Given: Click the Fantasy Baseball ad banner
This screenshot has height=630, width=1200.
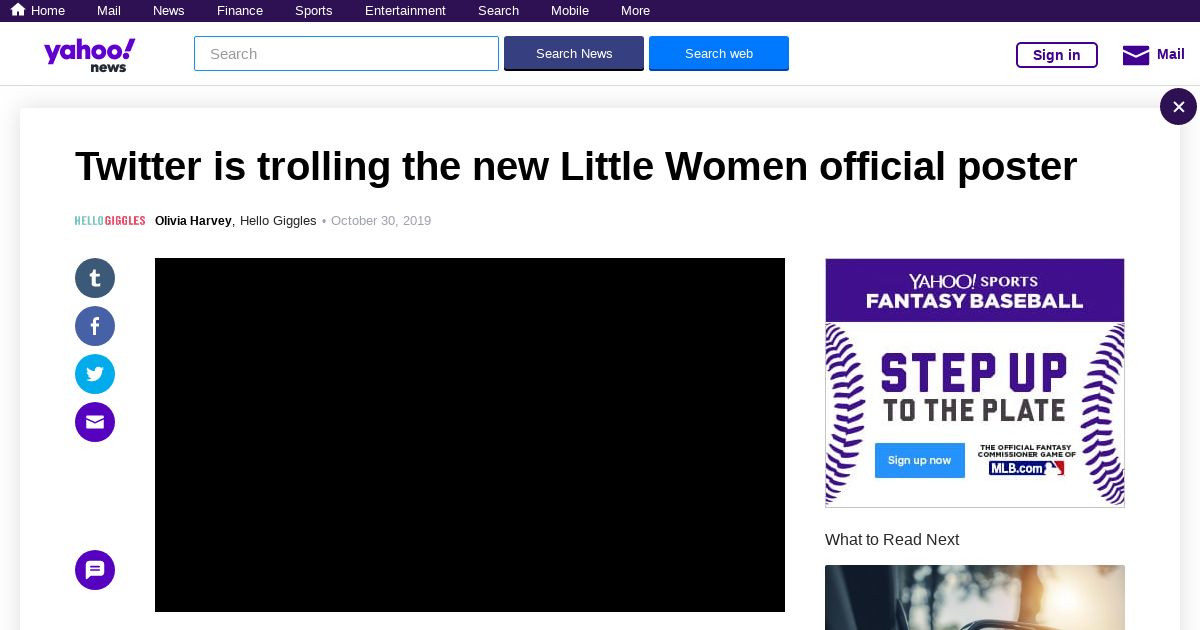Looking at the screenshot, I should (975, 383).
